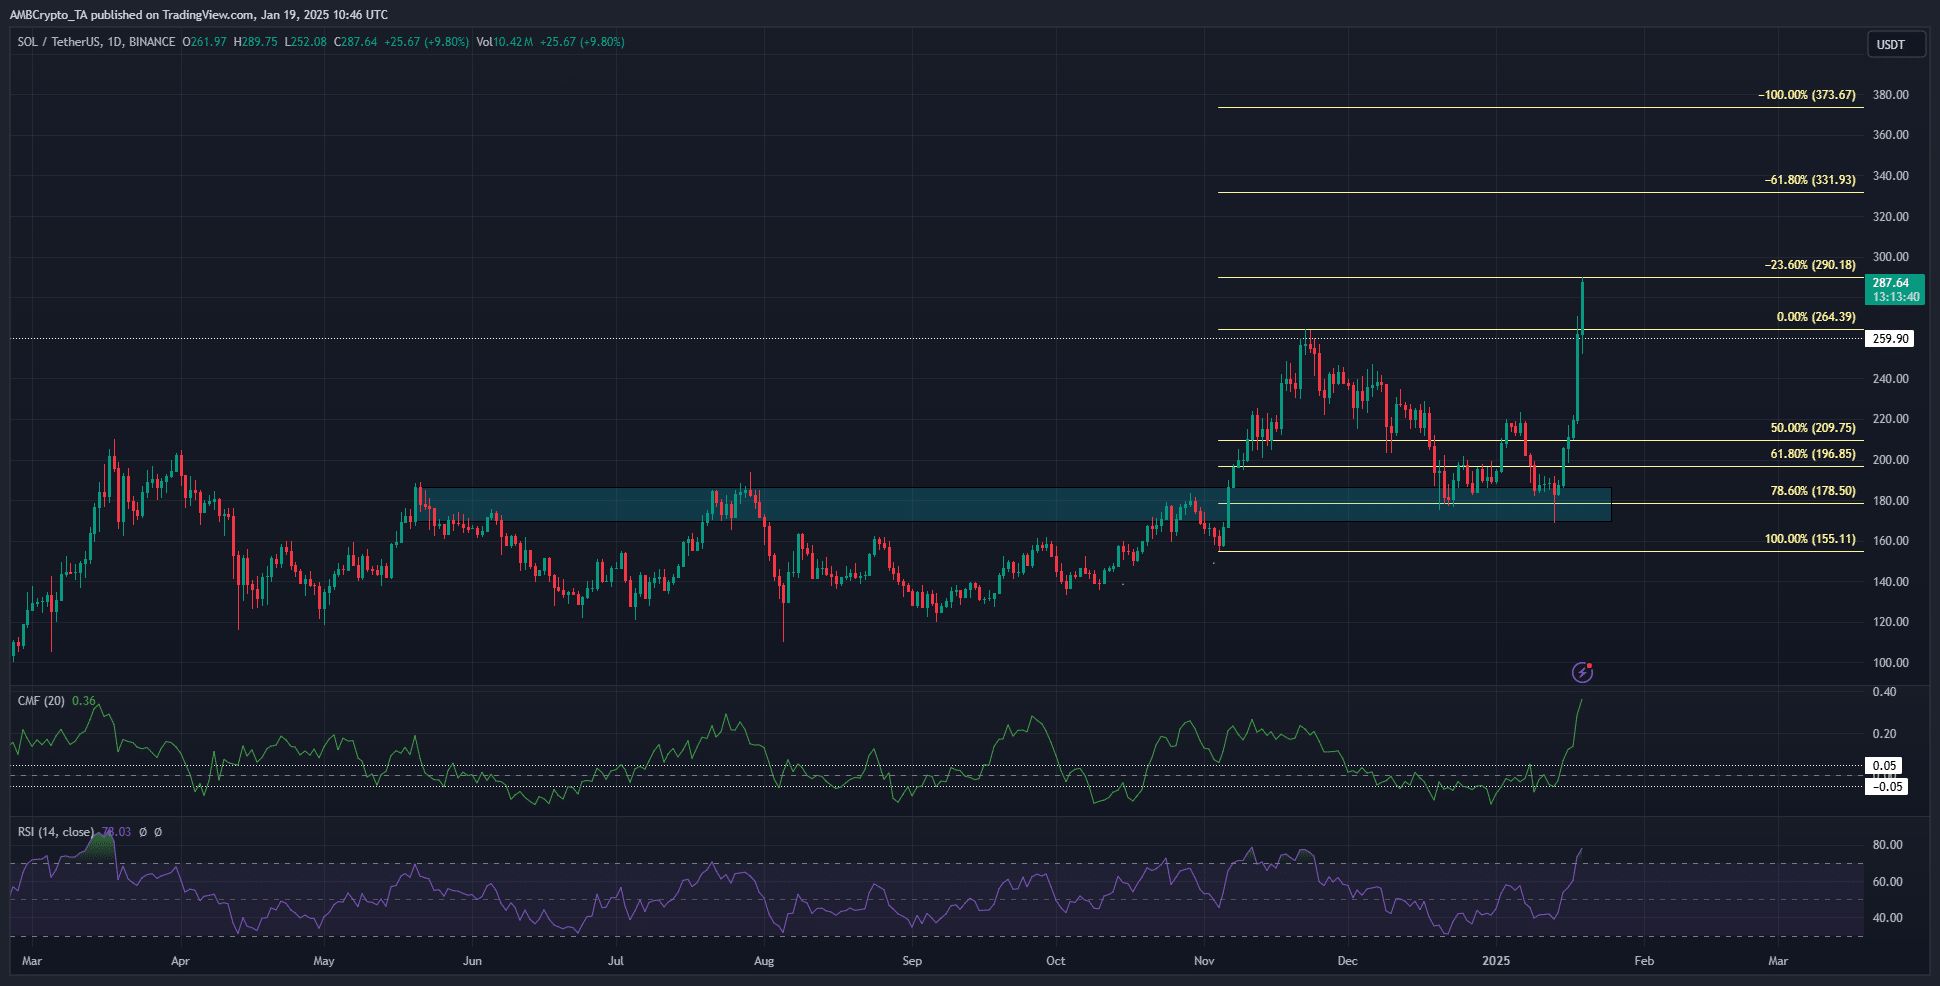
Task: Select the CMF (20) indicator label
Action: tap(41, 701)
